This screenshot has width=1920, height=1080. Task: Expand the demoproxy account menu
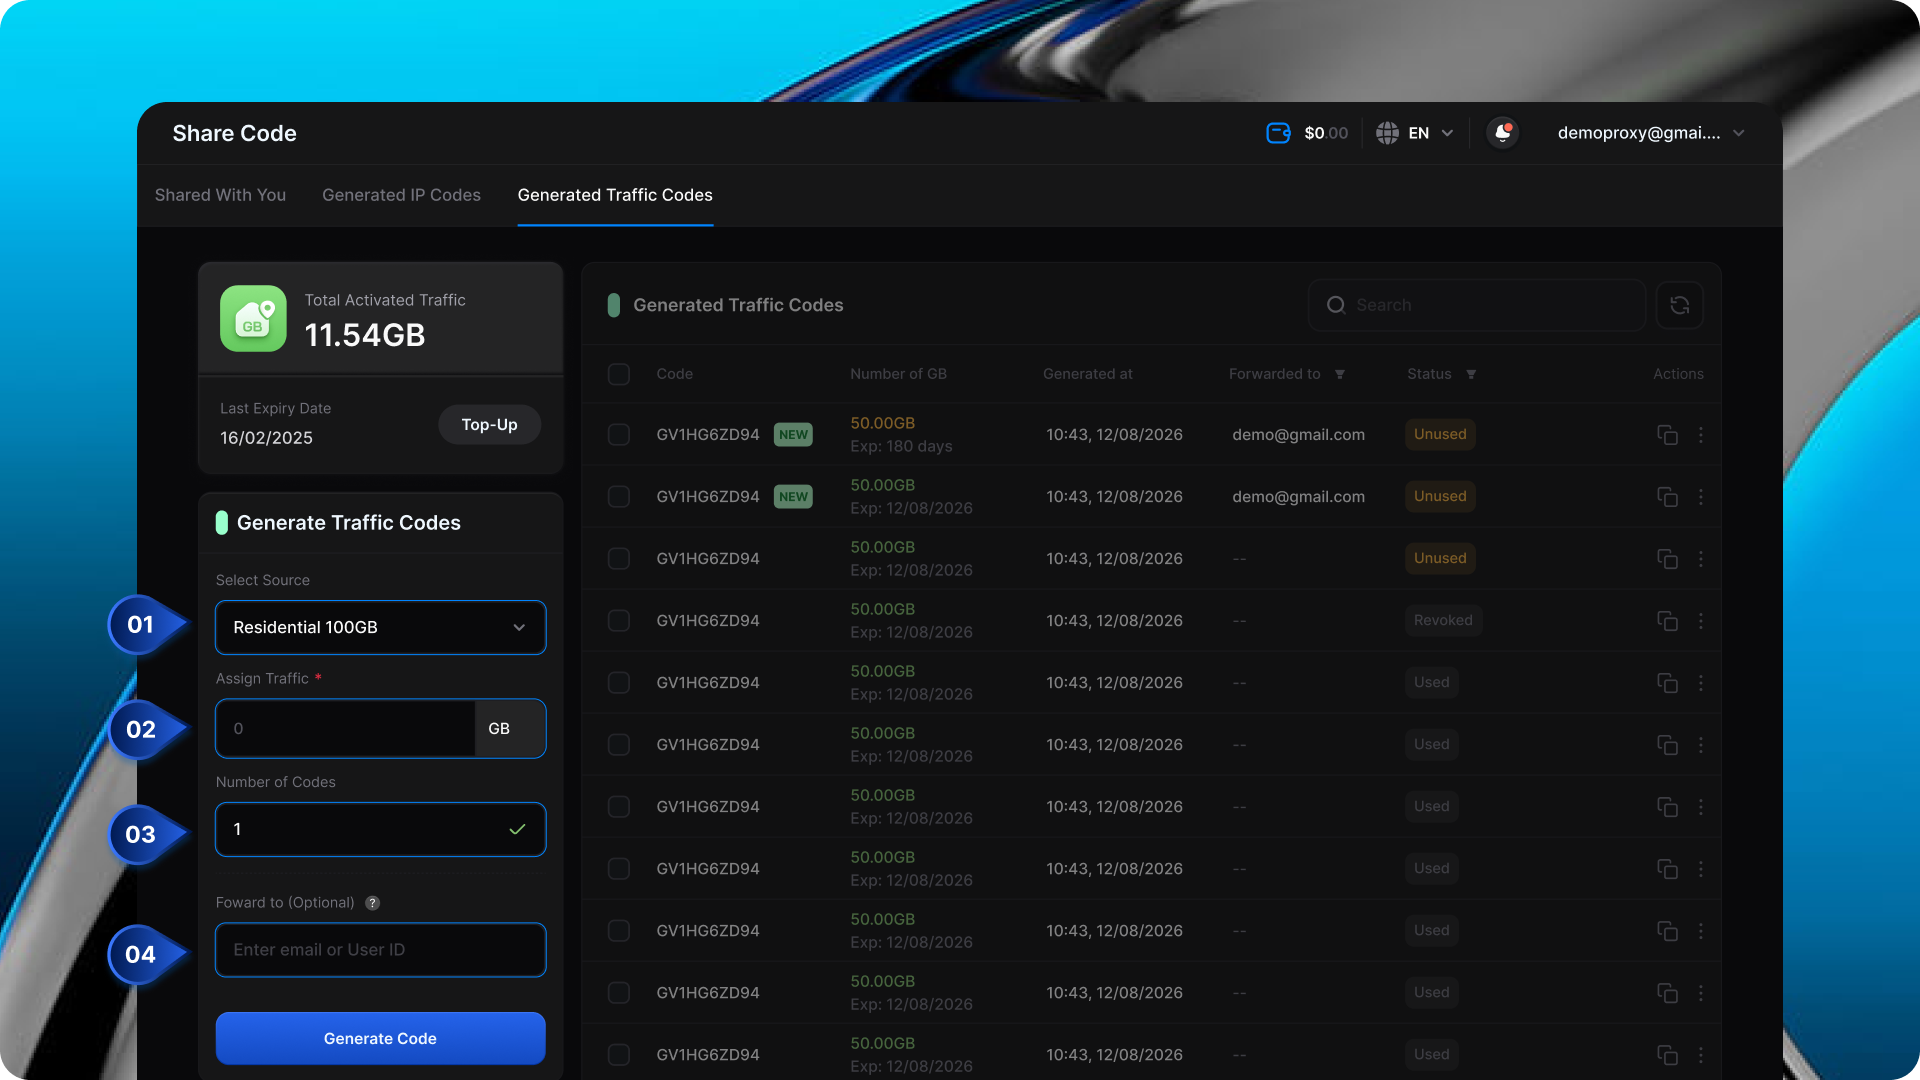tap(1738, 133)
